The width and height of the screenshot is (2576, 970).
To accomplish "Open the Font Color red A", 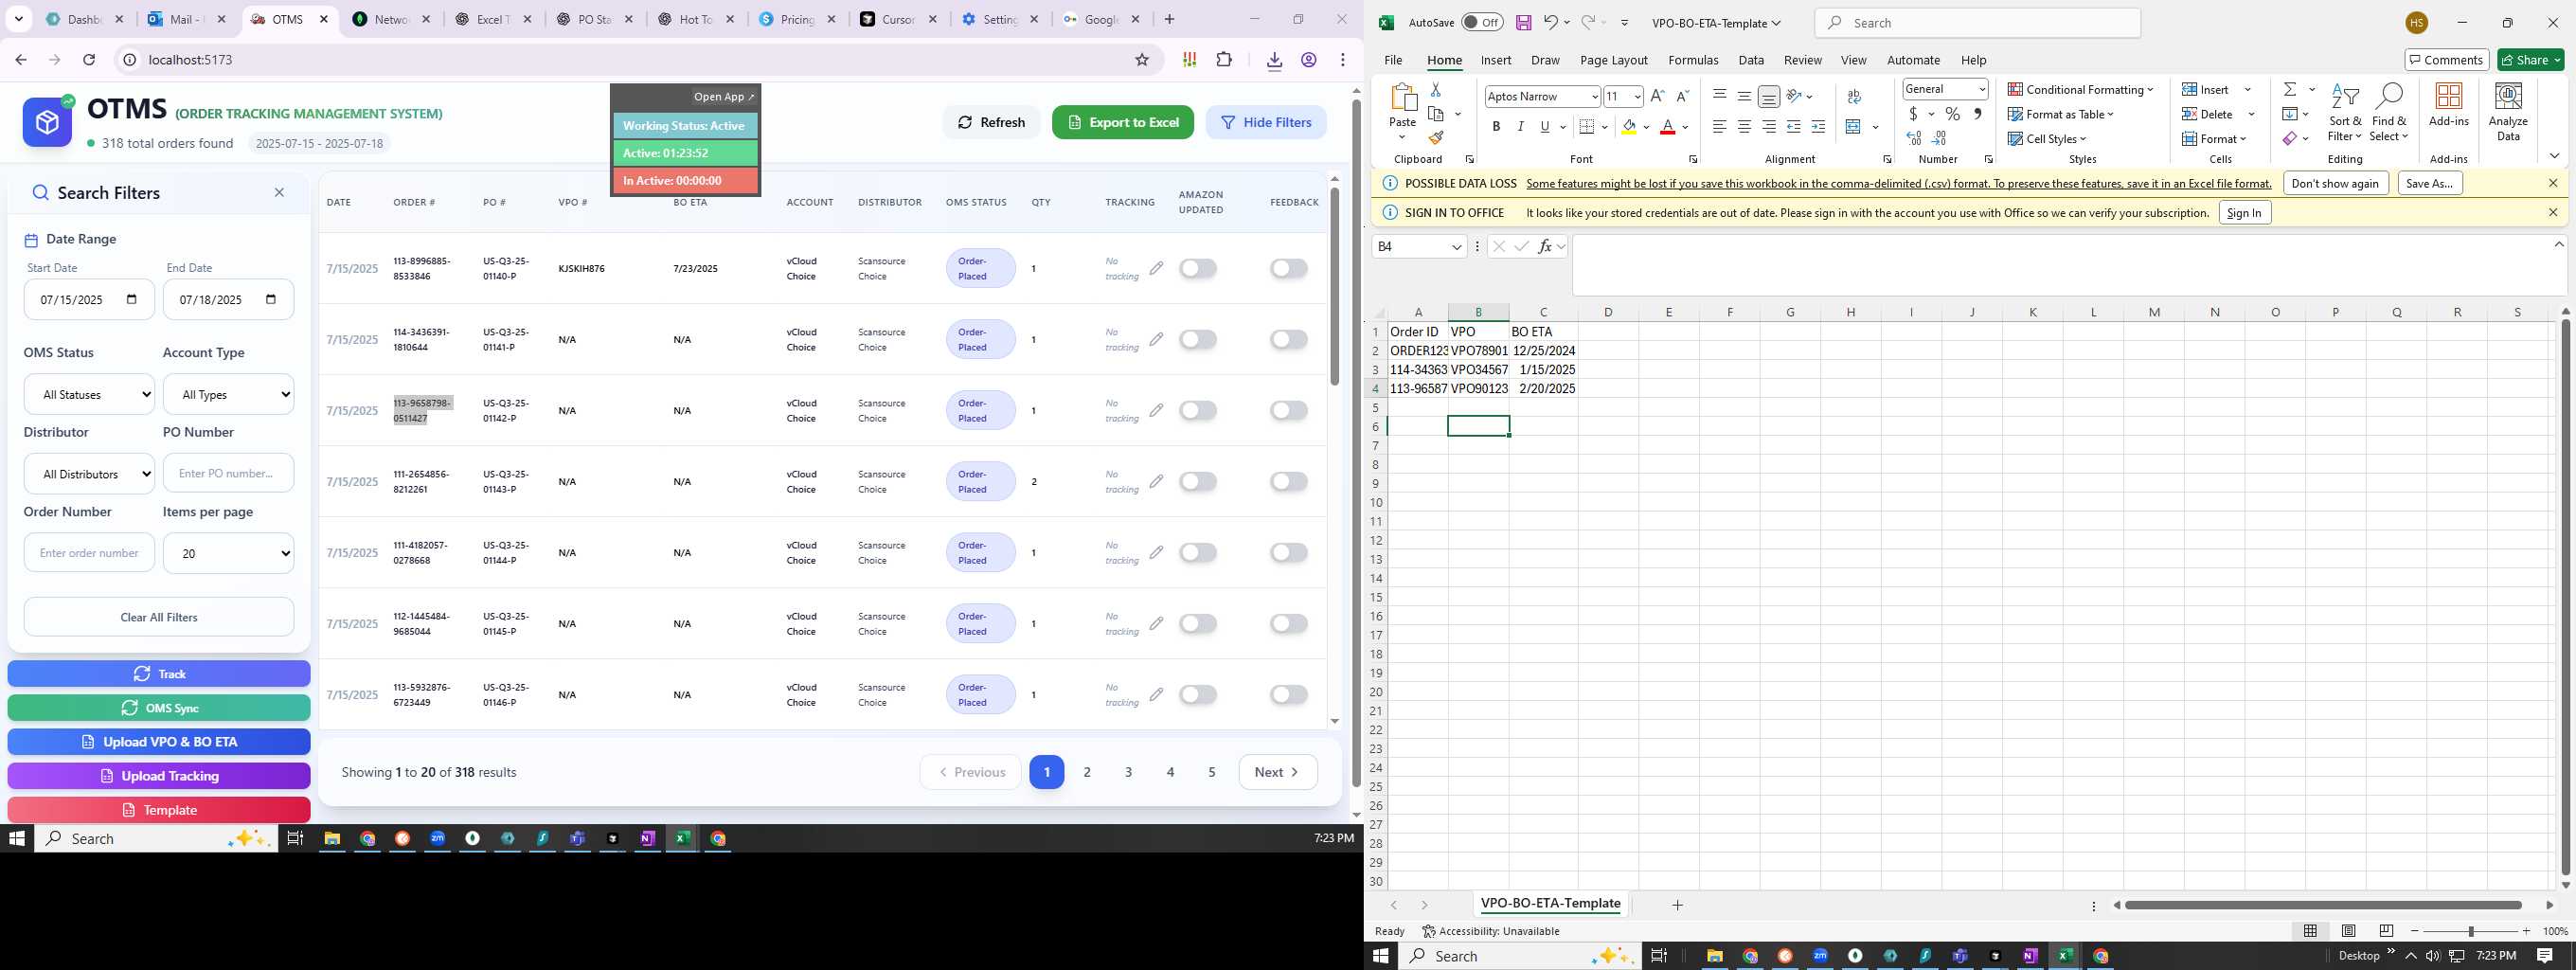I will (x=1667, y=127).
